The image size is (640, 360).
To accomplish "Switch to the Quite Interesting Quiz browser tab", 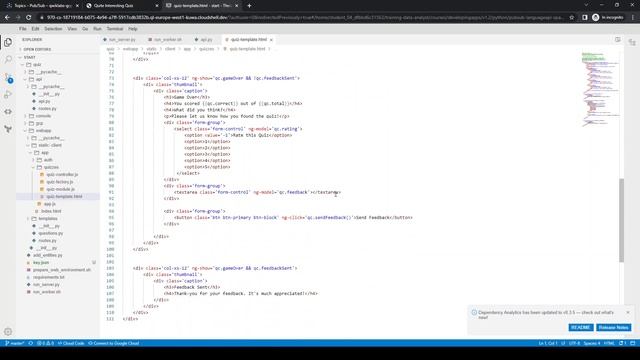I will [x=122, y=6].
